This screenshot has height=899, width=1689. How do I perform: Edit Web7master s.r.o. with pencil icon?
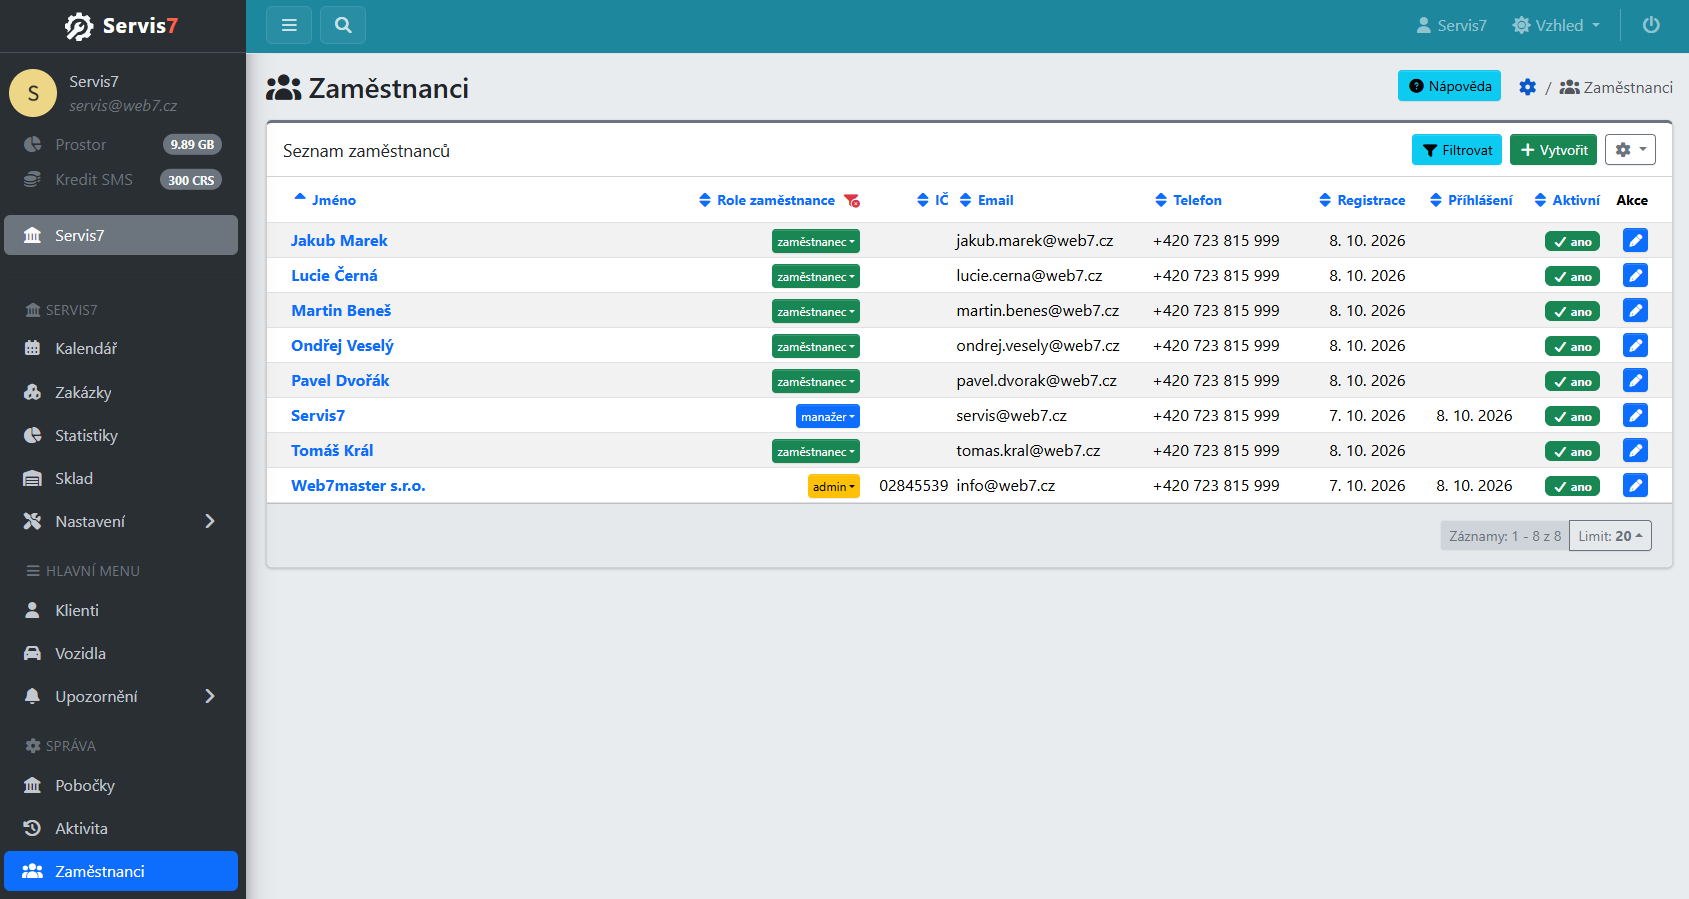pyautogui.click(x=1635, y=485)
